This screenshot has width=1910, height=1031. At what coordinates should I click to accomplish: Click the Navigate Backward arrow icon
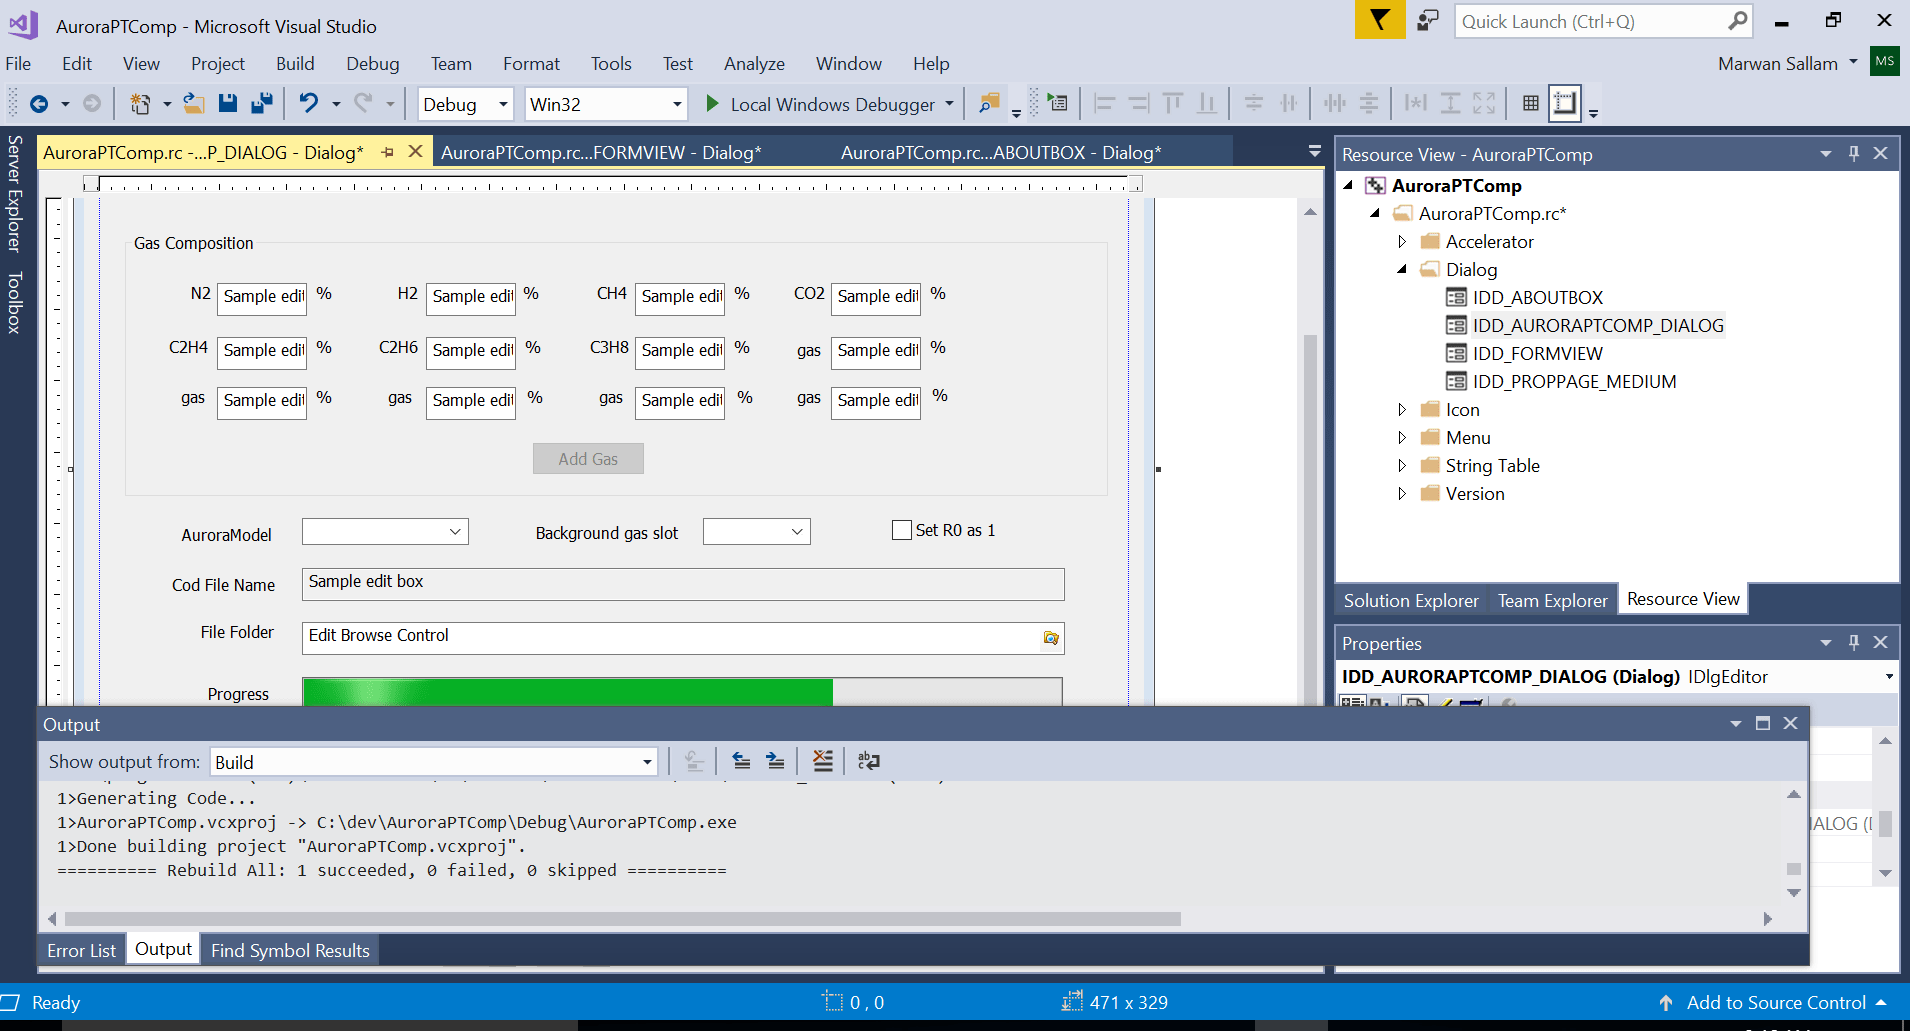[x=39, y=104]
